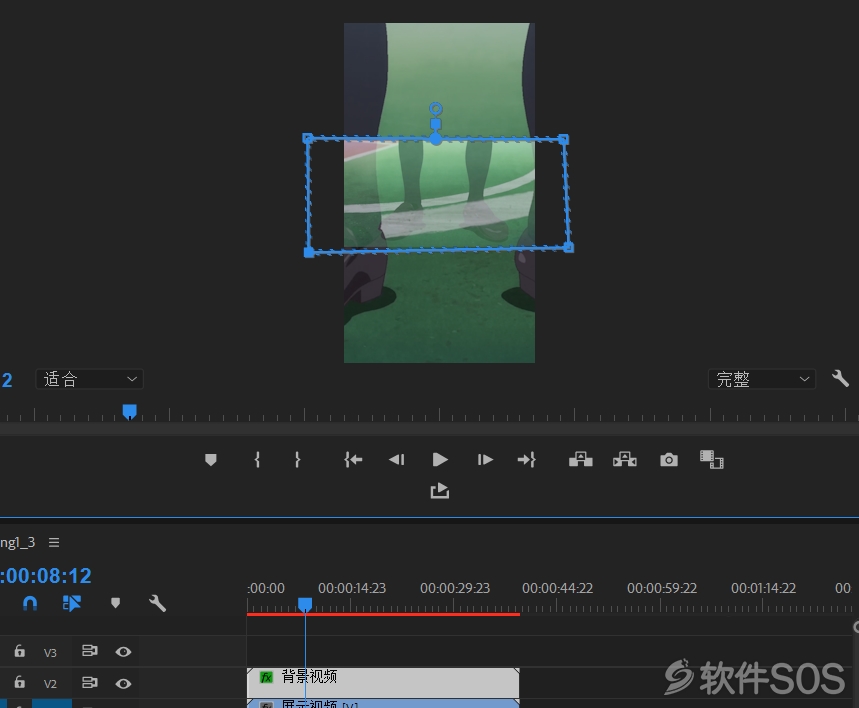Click the top-right transform corner handle
This screenshot has height=708, width=859.
(564, 139)
